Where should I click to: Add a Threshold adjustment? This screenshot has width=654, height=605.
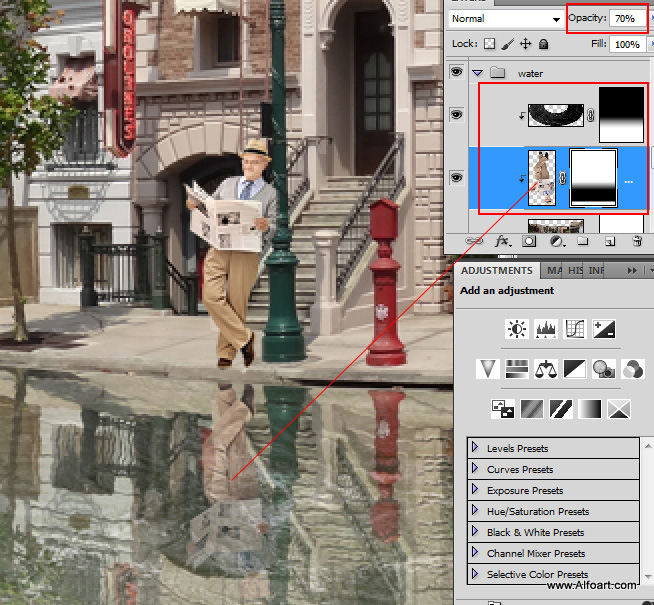pos(561,409)
